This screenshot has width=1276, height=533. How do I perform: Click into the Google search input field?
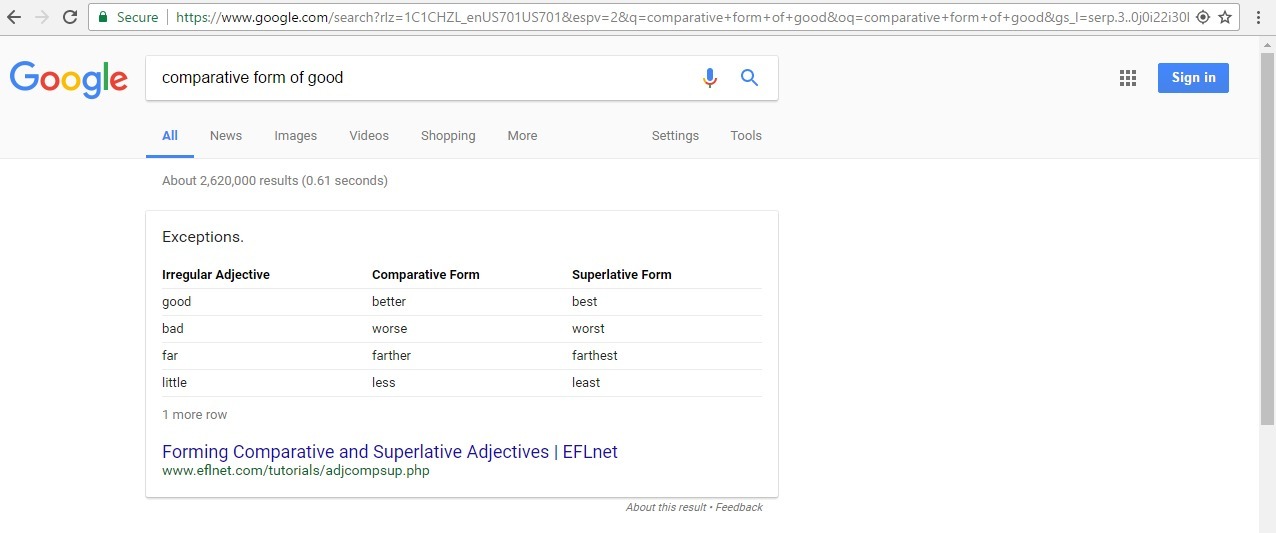click(420, 78)
